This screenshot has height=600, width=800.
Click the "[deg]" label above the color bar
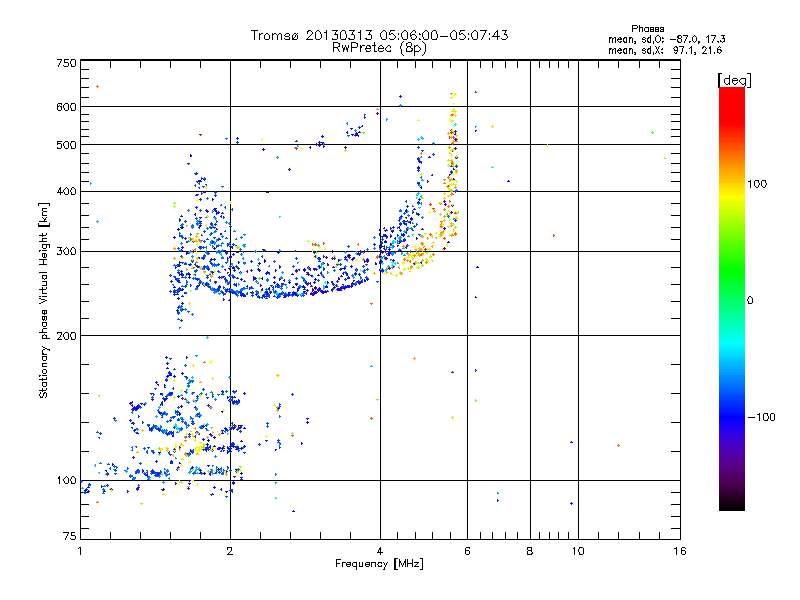[734, 80]
